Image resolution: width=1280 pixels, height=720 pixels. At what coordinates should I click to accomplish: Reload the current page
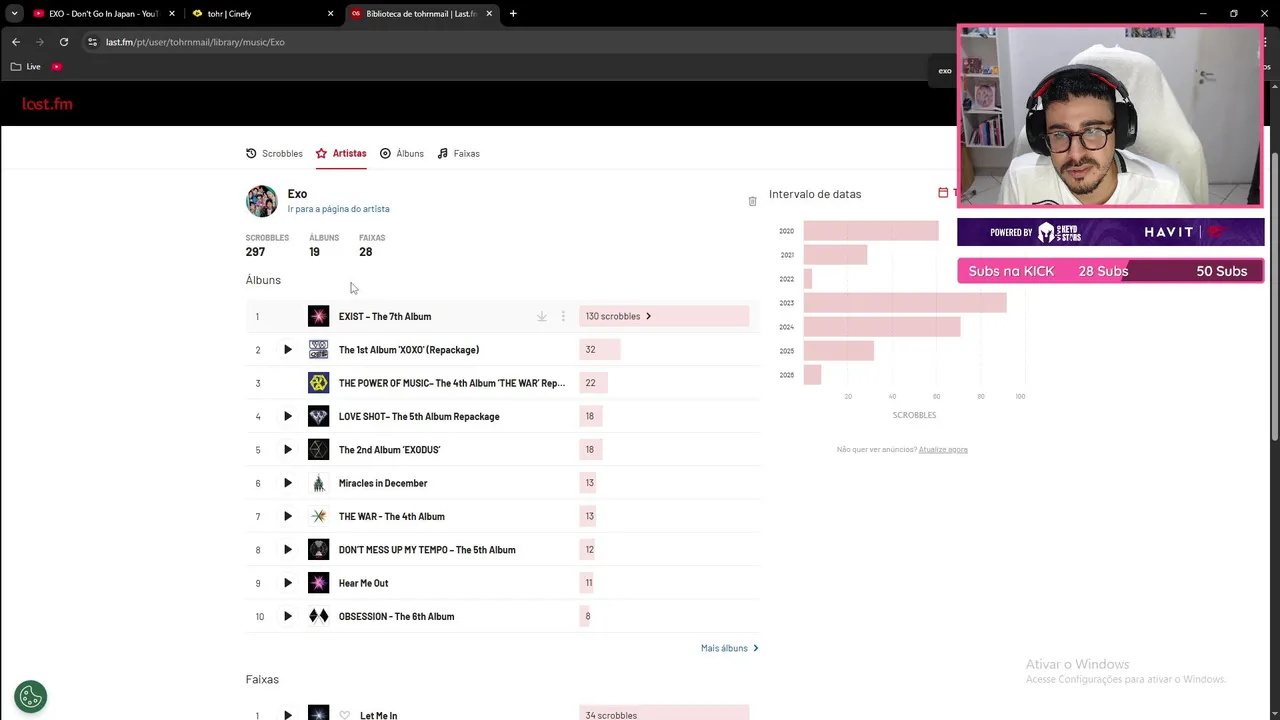tap(64, 42)
